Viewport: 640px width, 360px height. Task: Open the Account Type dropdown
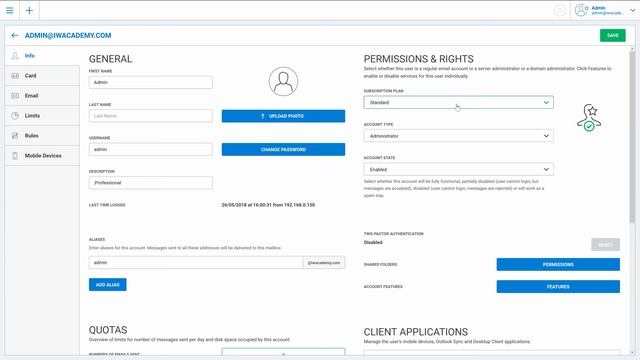pos(458,136)
